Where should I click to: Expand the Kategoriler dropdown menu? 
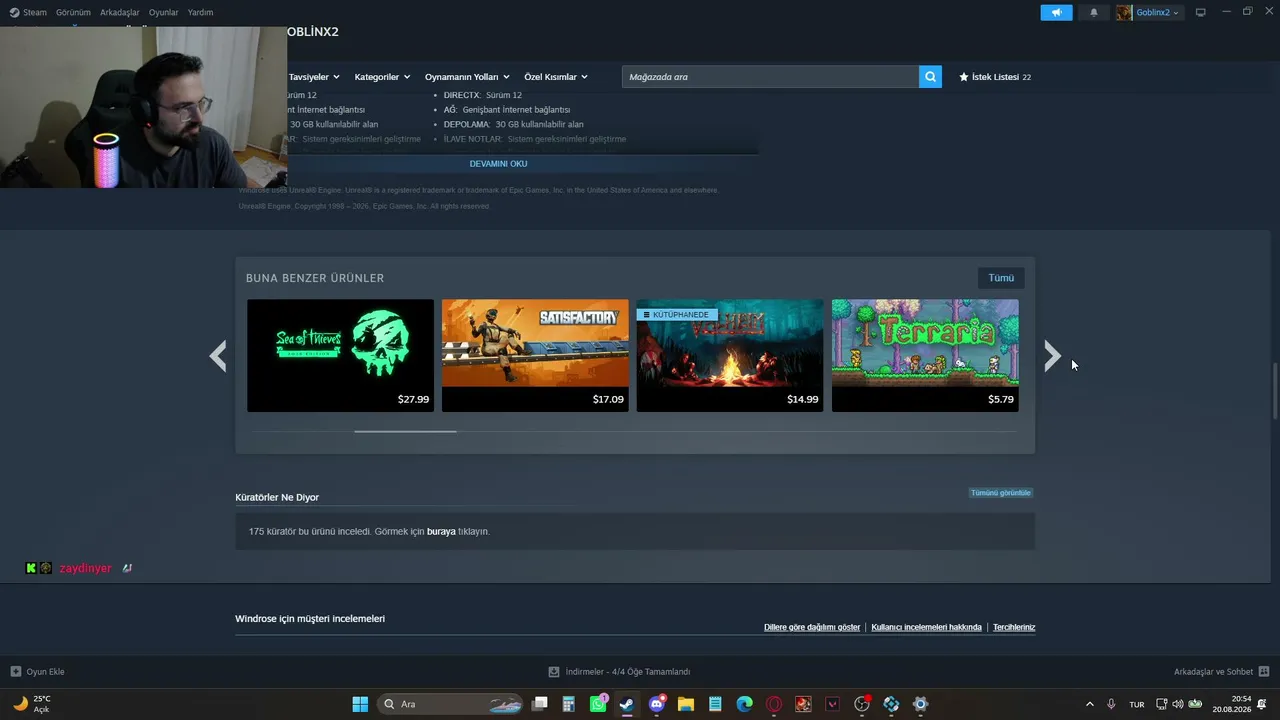click(x=382, y=77)
